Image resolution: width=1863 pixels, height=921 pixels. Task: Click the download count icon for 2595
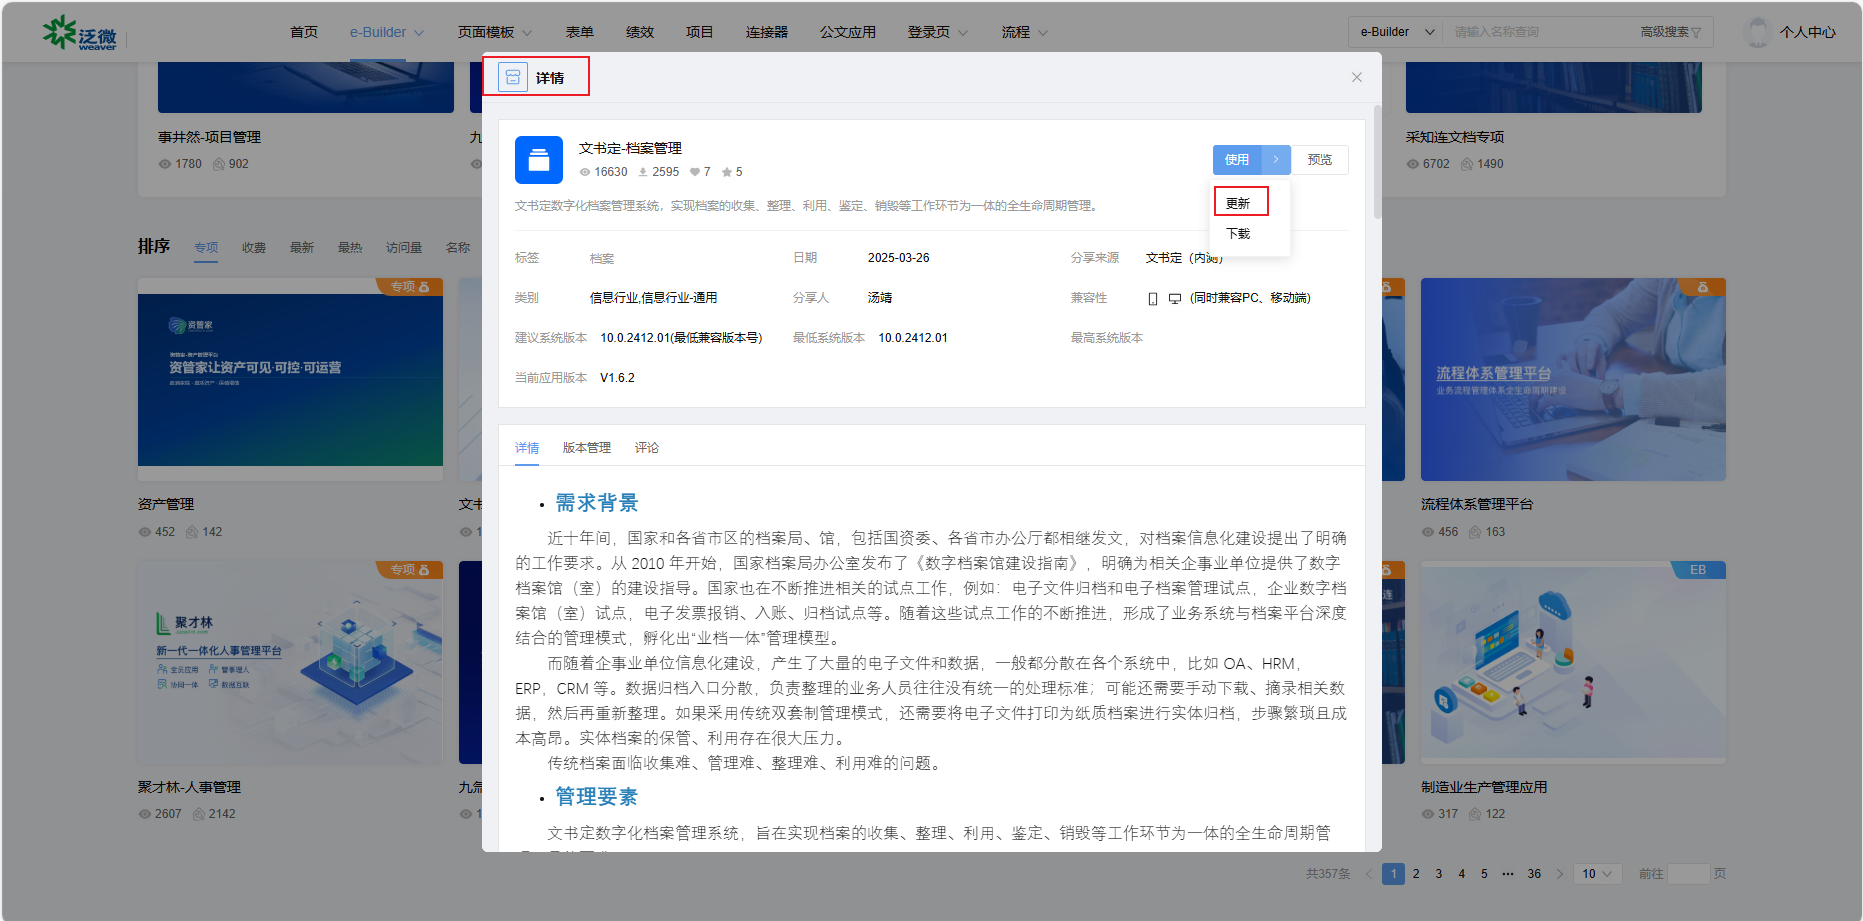[643, 172]
